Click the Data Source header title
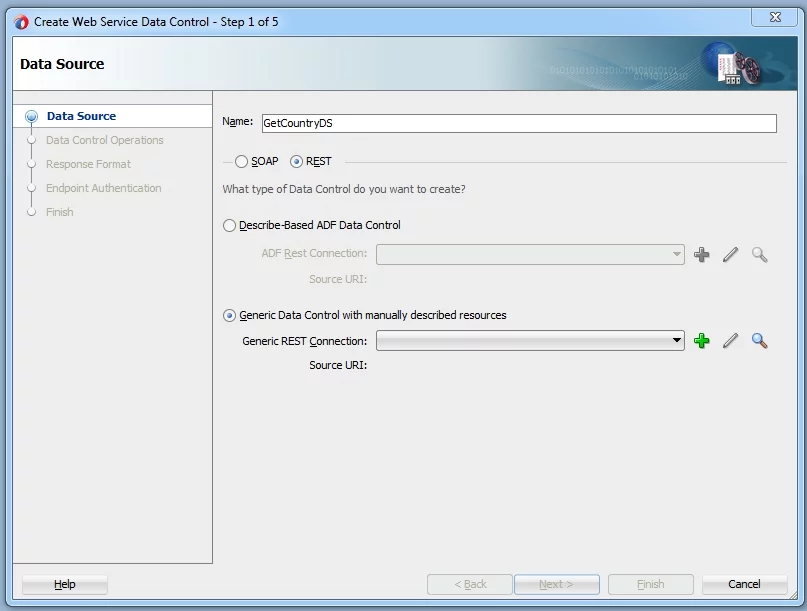The height and width of the screenshot is (611, 807). click(62, 64)
